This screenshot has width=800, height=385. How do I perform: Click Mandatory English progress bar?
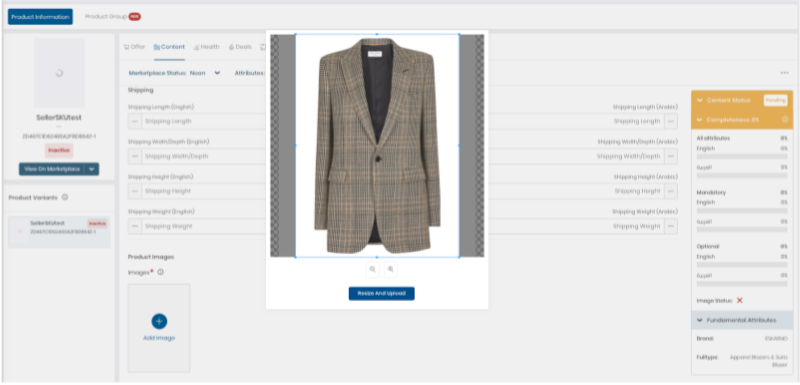coord(742,211)
